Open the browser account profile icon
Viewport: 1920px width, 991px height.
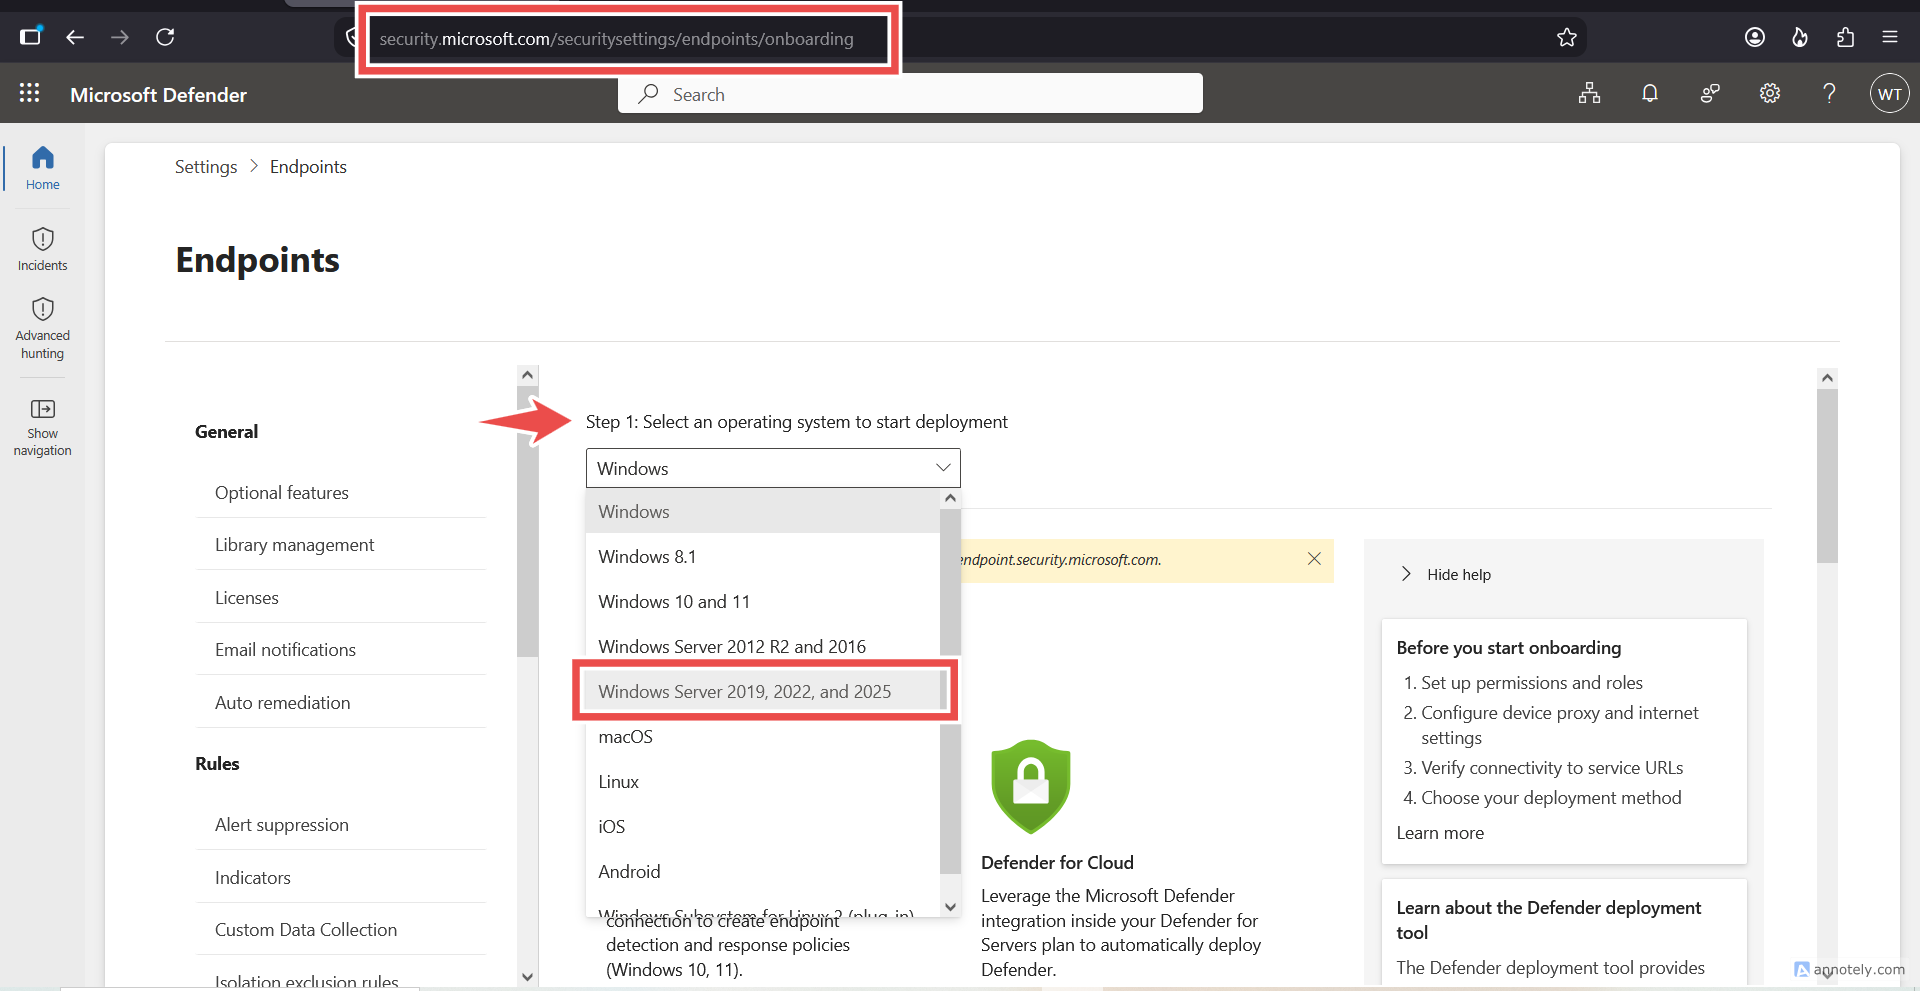(x=1755, y=37)
